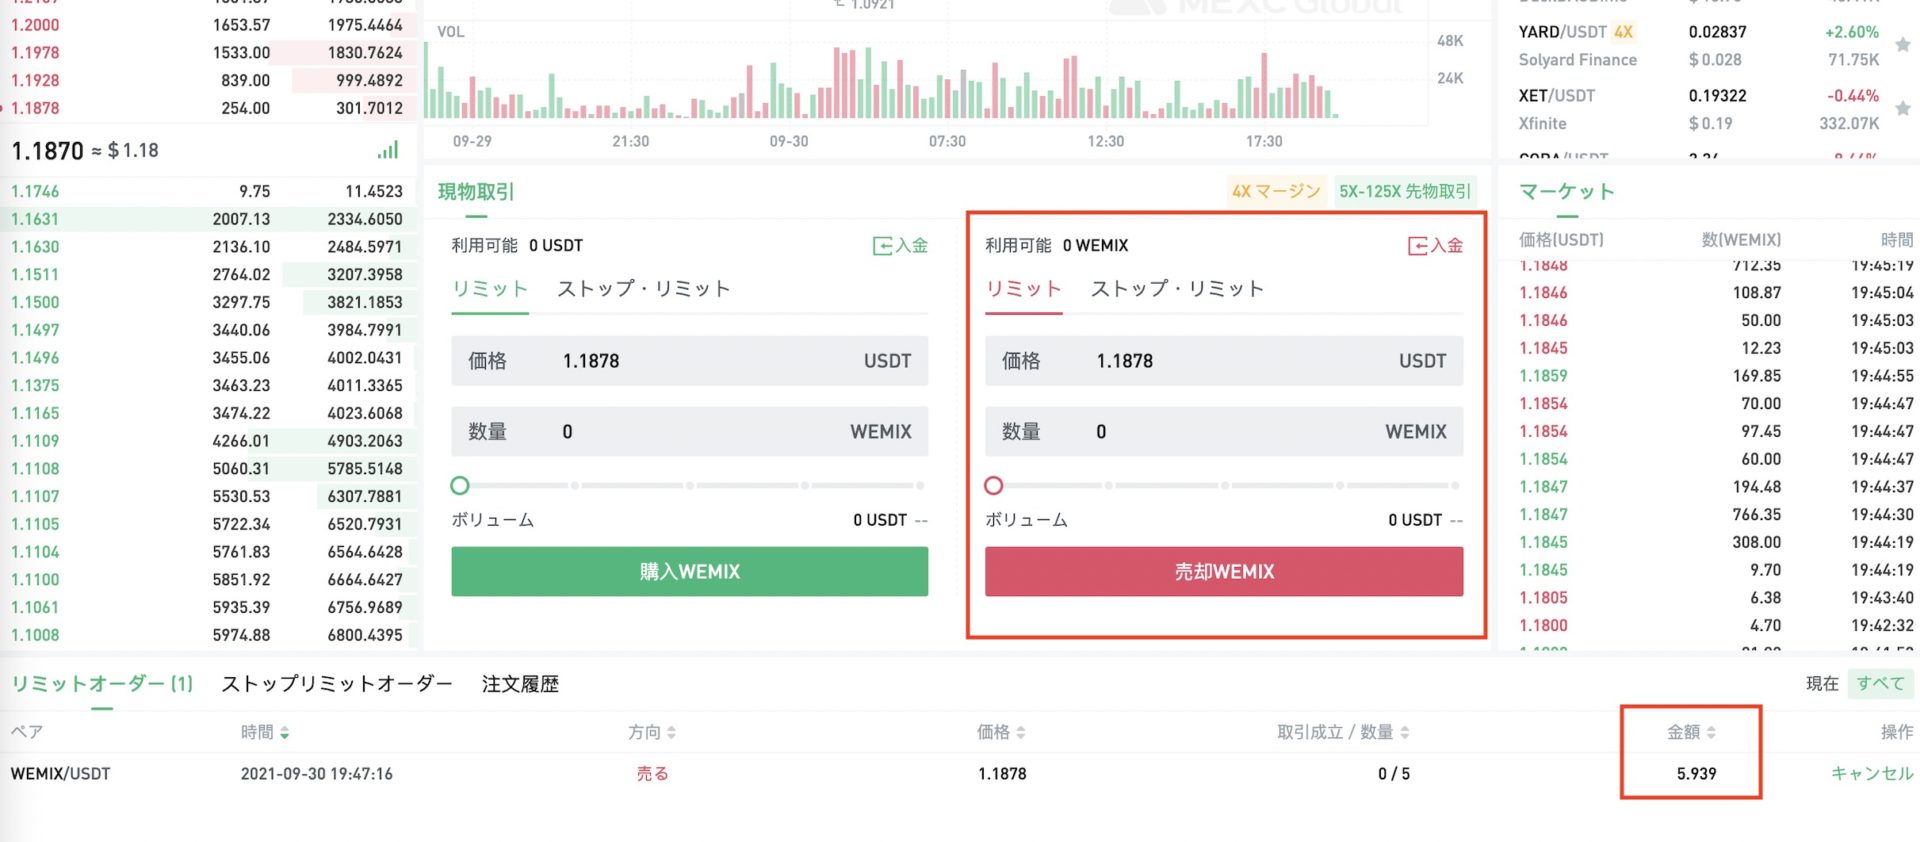Open the ストップリミットオーダー tab
The image size is (1920, 842).
(337, 684)
